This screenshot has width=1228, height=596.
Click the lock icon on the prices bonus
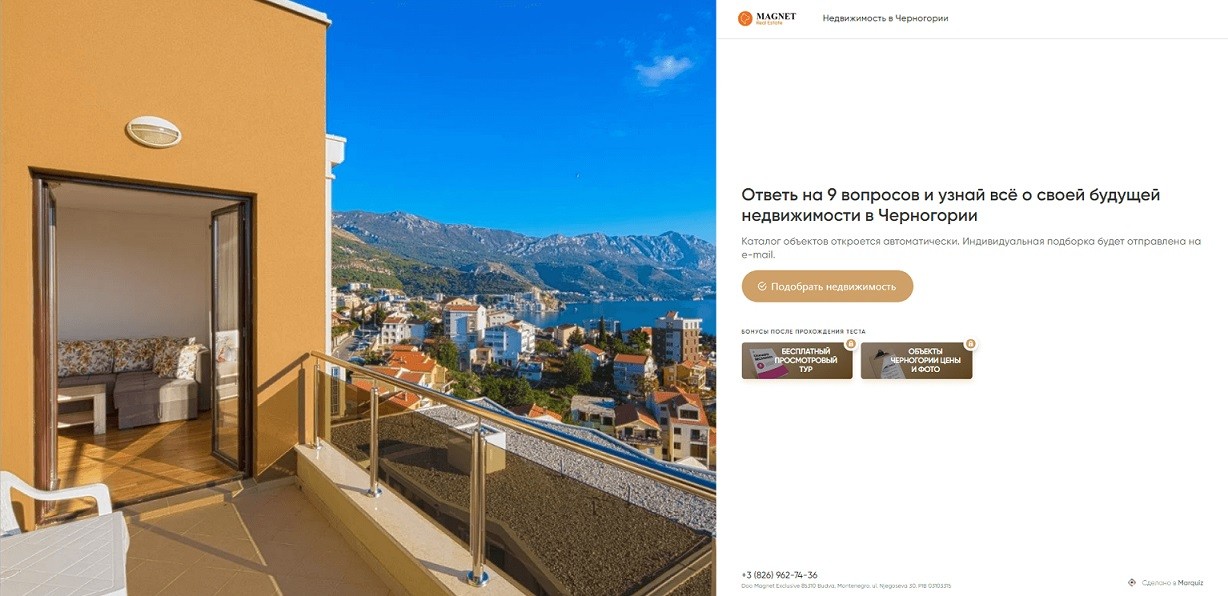coord(970,344)
